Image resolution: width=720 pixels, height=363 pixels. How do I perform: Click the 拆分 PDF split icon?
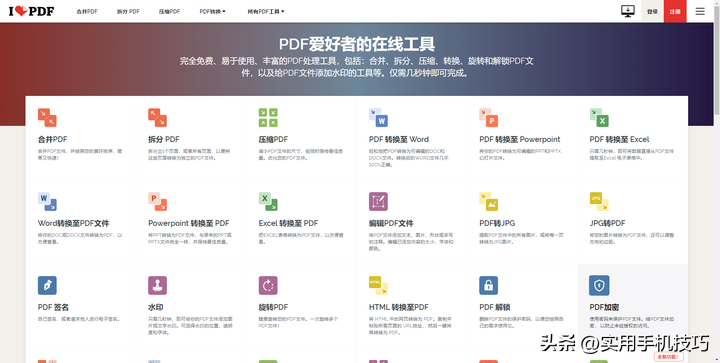click(158, 117)
